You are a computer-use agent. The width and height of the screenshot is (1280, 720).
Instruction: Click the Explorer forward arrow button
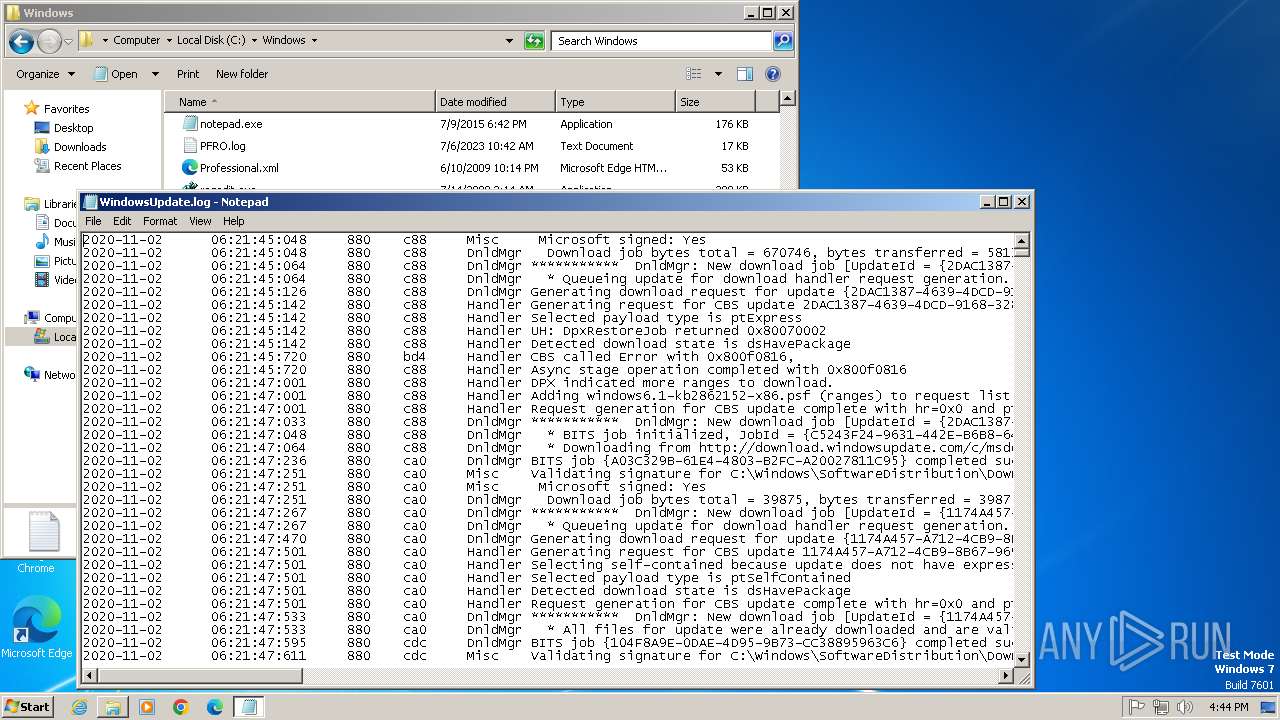click(49, 41)
